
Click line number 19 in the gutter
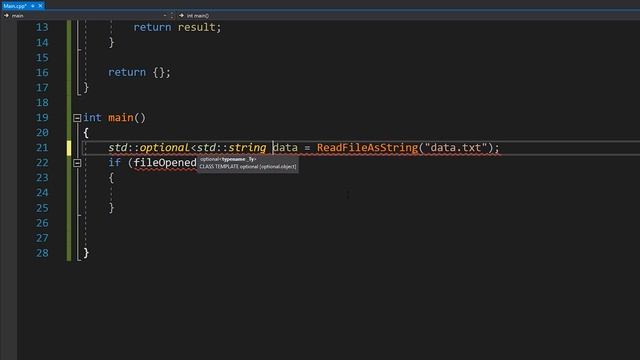(x=42, y=118)
